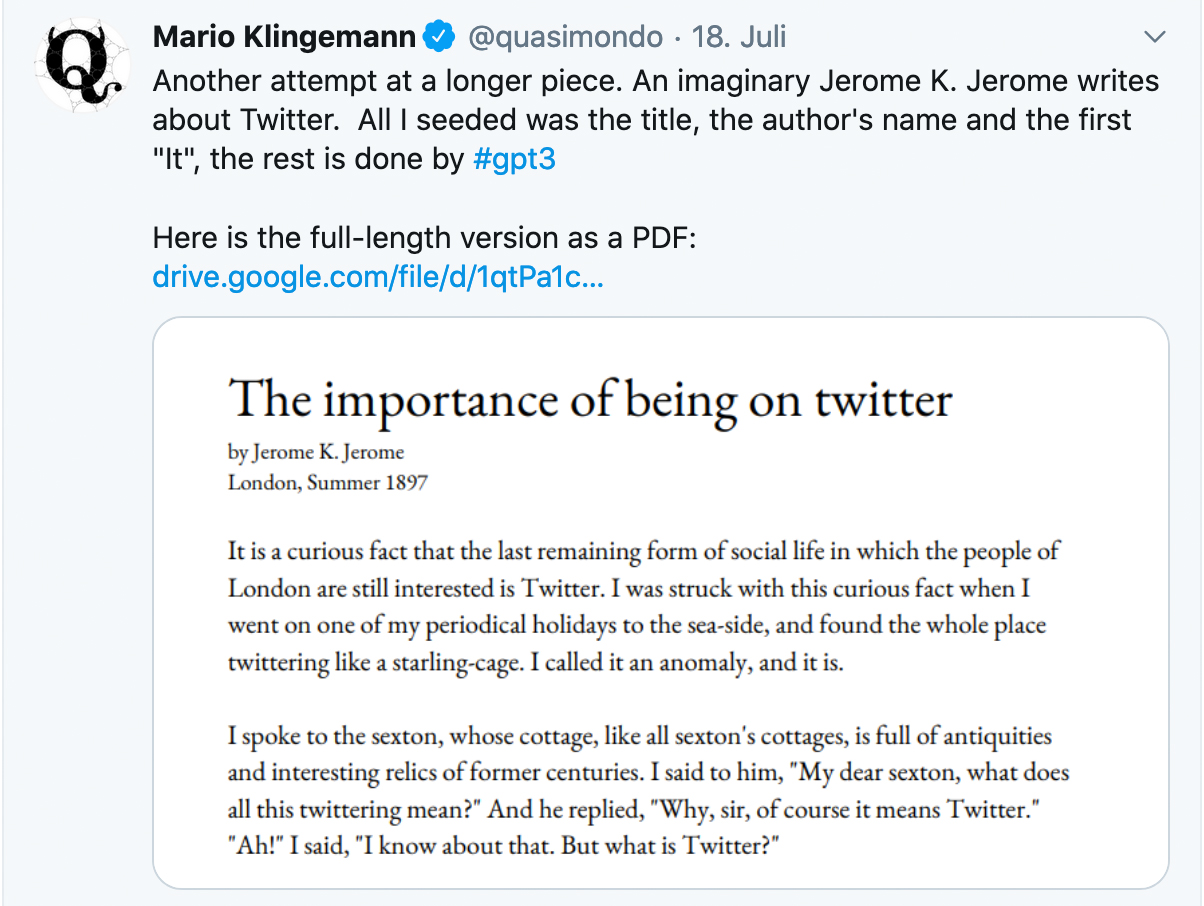Click the 'by Jerome K. Jerome' byline

click(x=316, y=452)
